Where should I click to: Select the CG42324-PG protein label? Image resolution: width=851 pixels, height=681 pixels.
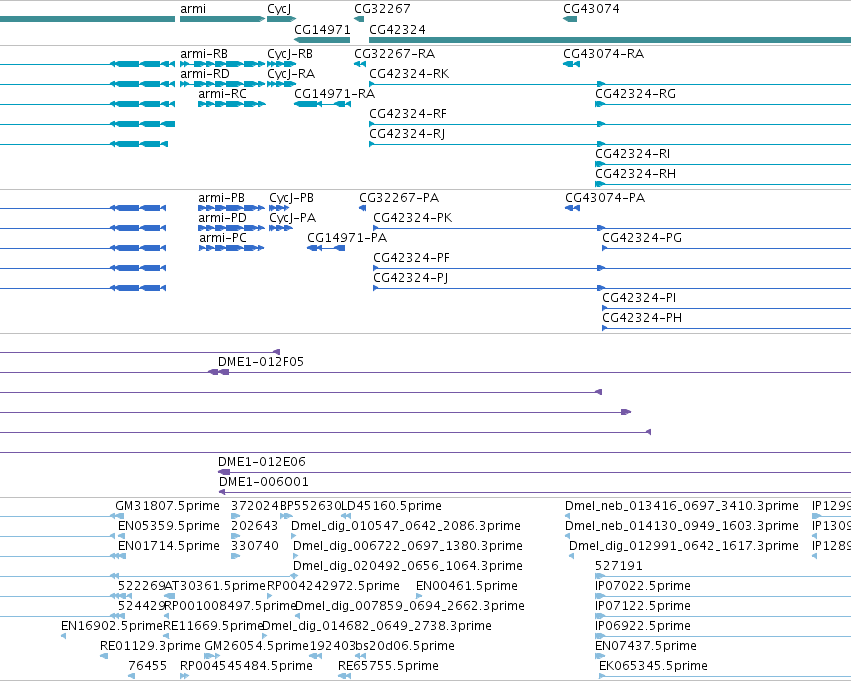(642, 238)
